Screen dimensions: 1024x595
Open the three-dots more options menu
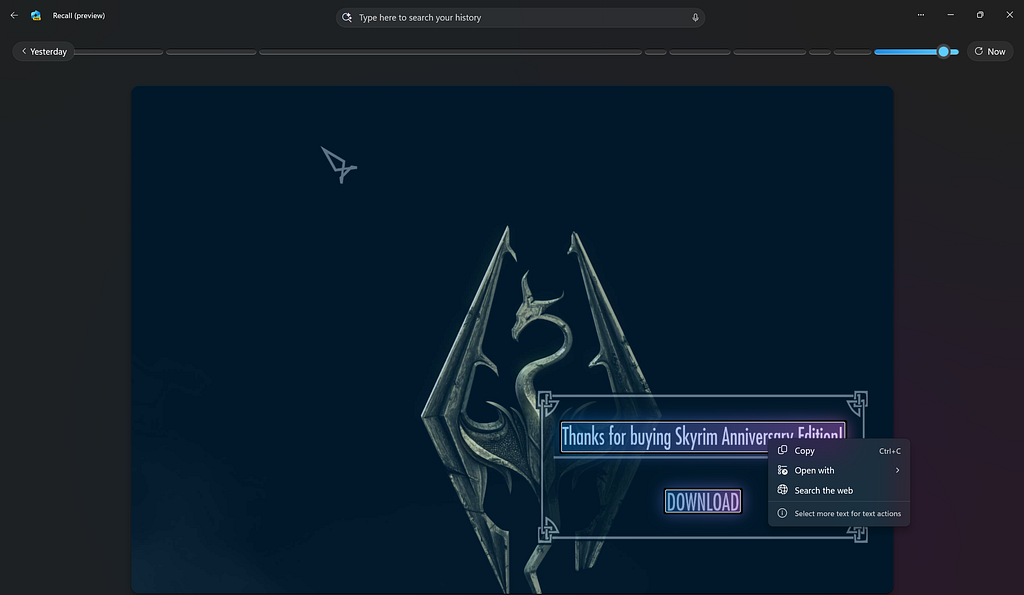point(921,15)
